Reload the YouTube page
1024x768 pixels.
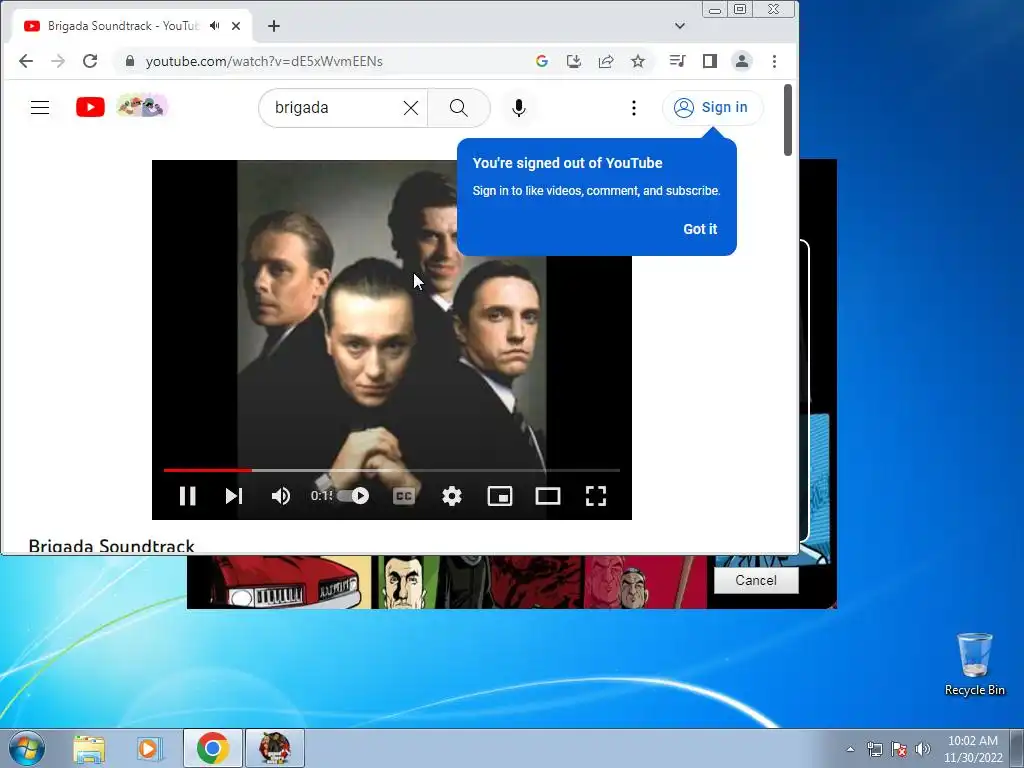(x=90, y=61)
